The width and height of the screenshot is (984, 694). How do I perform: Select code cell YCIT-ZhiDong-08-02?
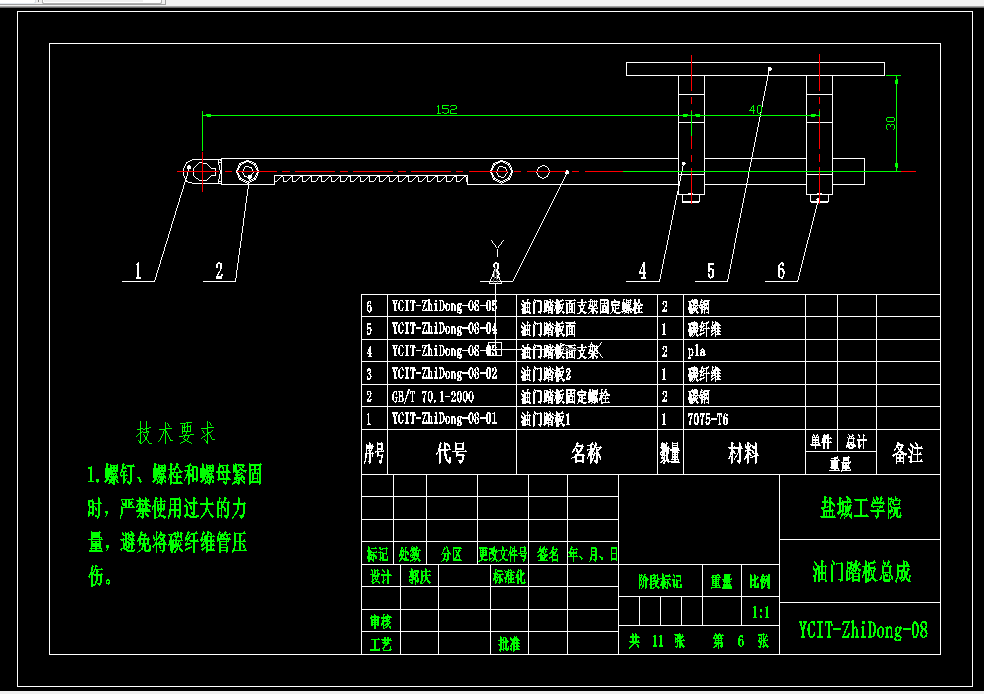444,373
